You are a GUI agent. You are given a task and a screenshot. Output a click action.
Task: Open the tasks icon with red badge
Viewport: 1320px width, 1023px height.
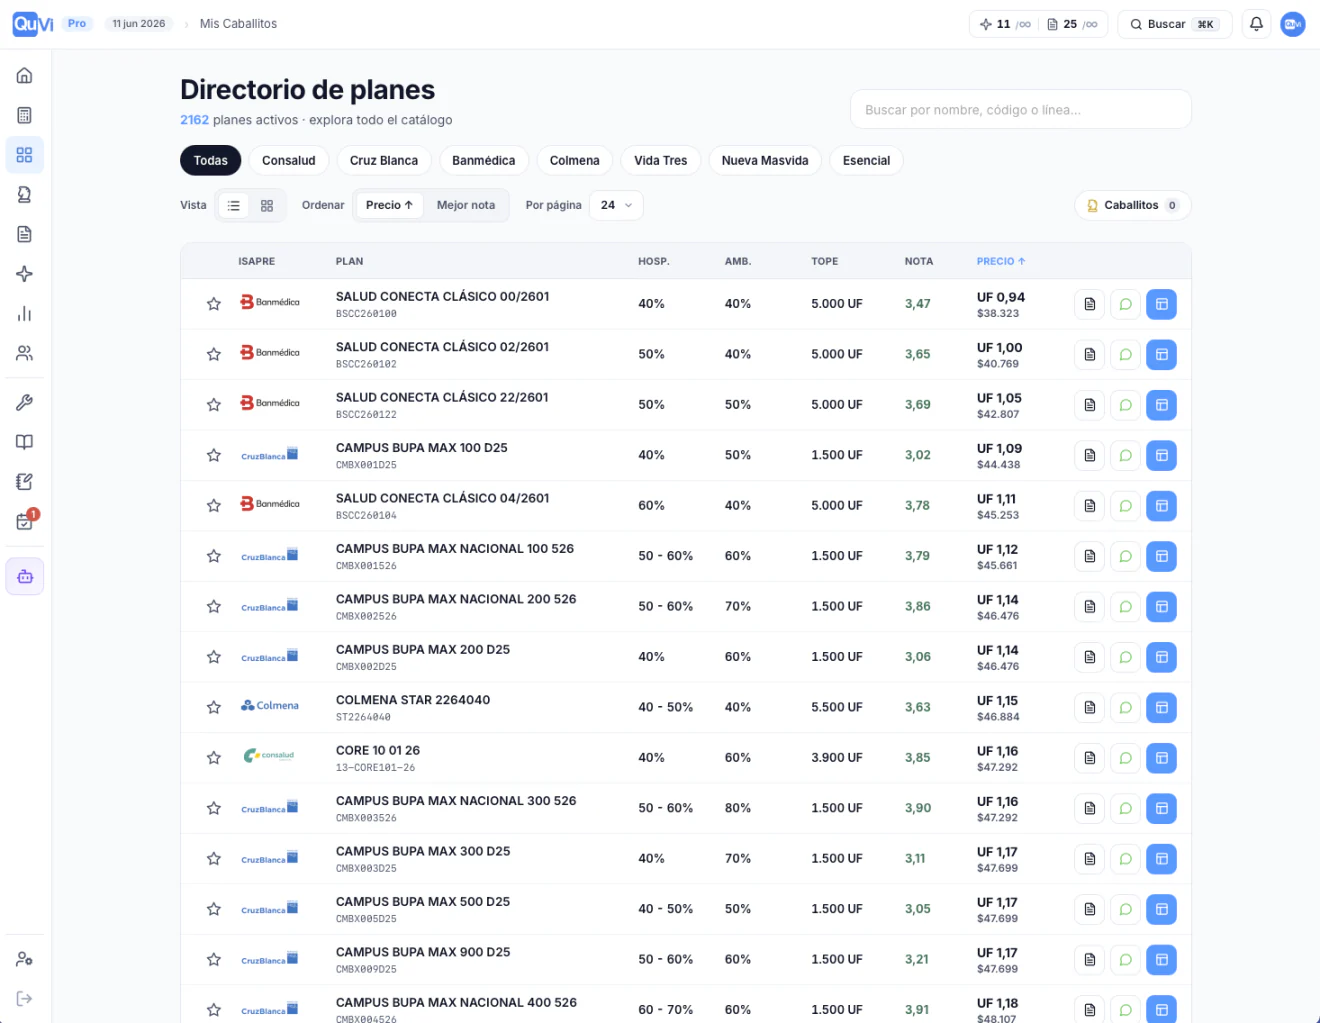[x=24, y=521]
